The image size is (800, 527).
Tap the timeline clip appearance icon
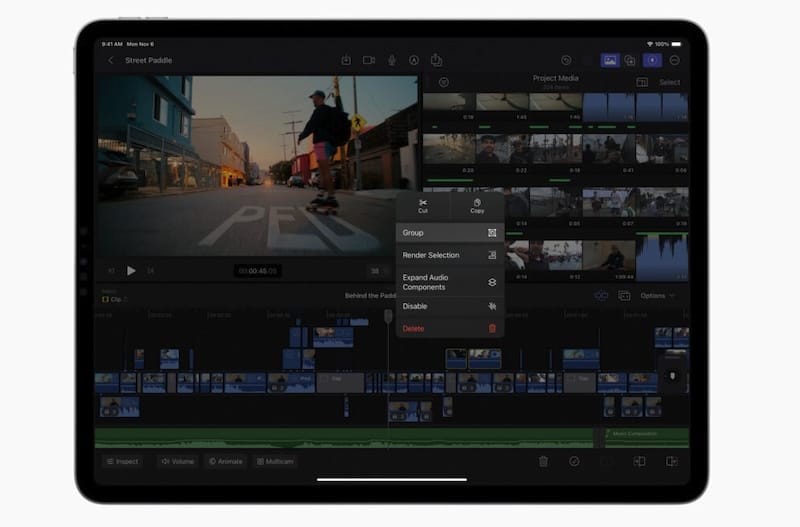pos(624,296)
